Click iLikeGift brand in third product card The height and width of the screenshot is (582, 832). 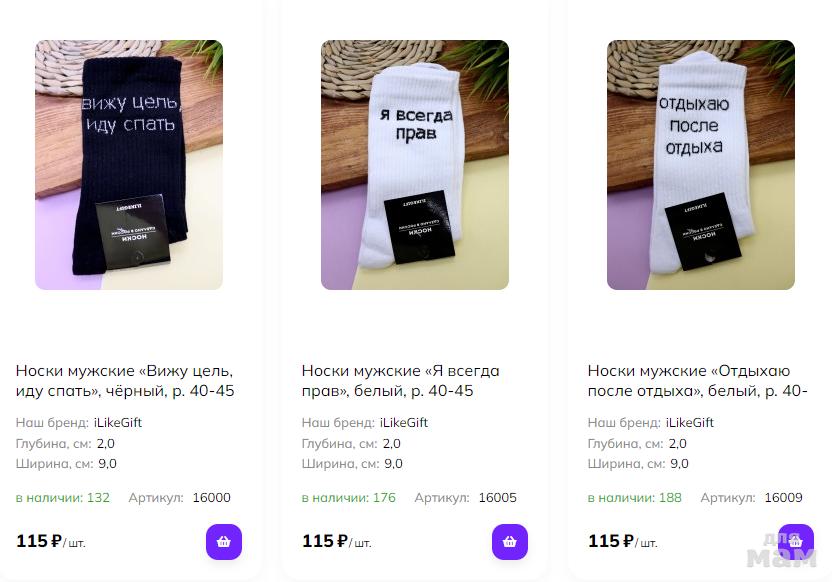[690, 422]
